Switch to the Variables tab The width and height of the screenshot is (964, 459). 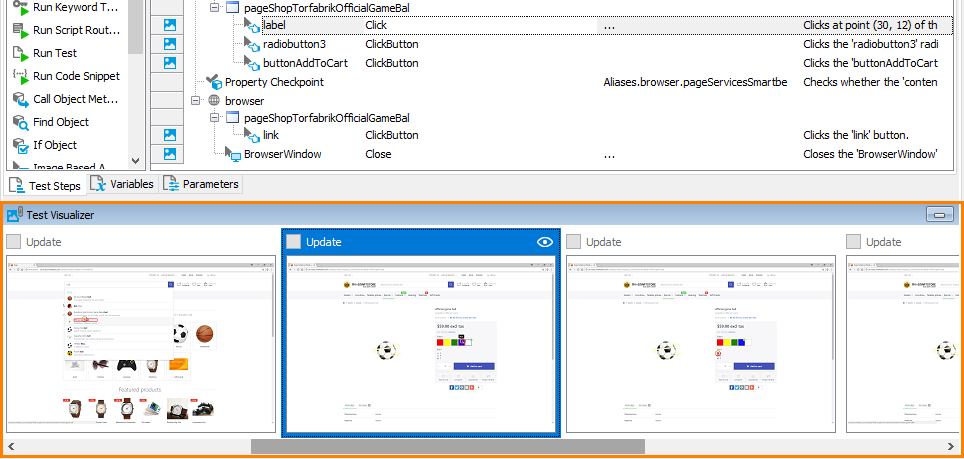click(122, 184)
